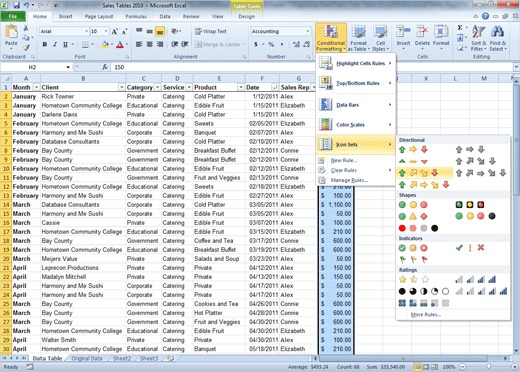Click Manage Rules menu entry
Image resolution: width=520 pixels, height=372 pixels.
(356, 180)
